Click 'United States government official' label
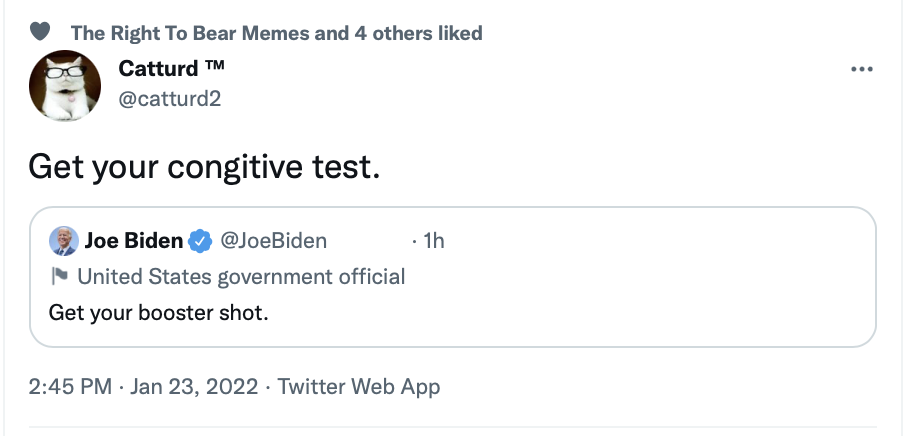The image size is (912, 436). click(x=241, y=277)
